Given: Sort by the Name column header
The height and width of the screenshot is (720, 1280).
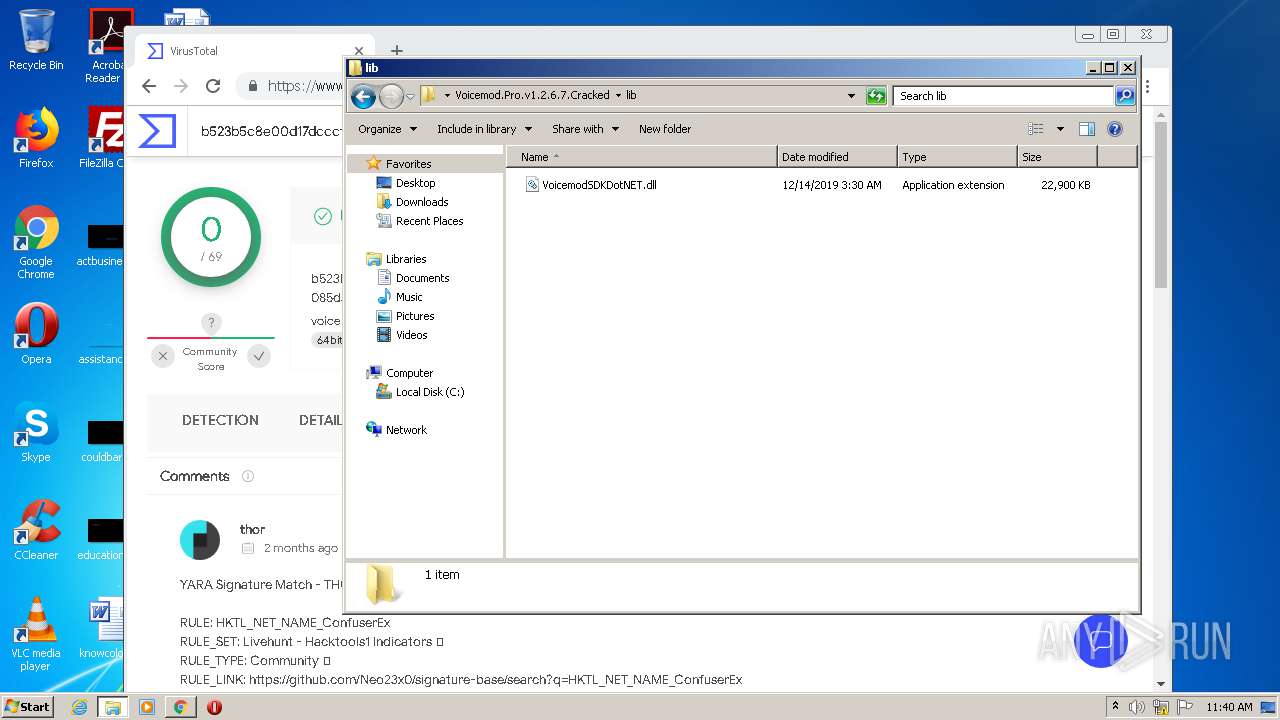Looking at the screenshot, I should [642, 157].
